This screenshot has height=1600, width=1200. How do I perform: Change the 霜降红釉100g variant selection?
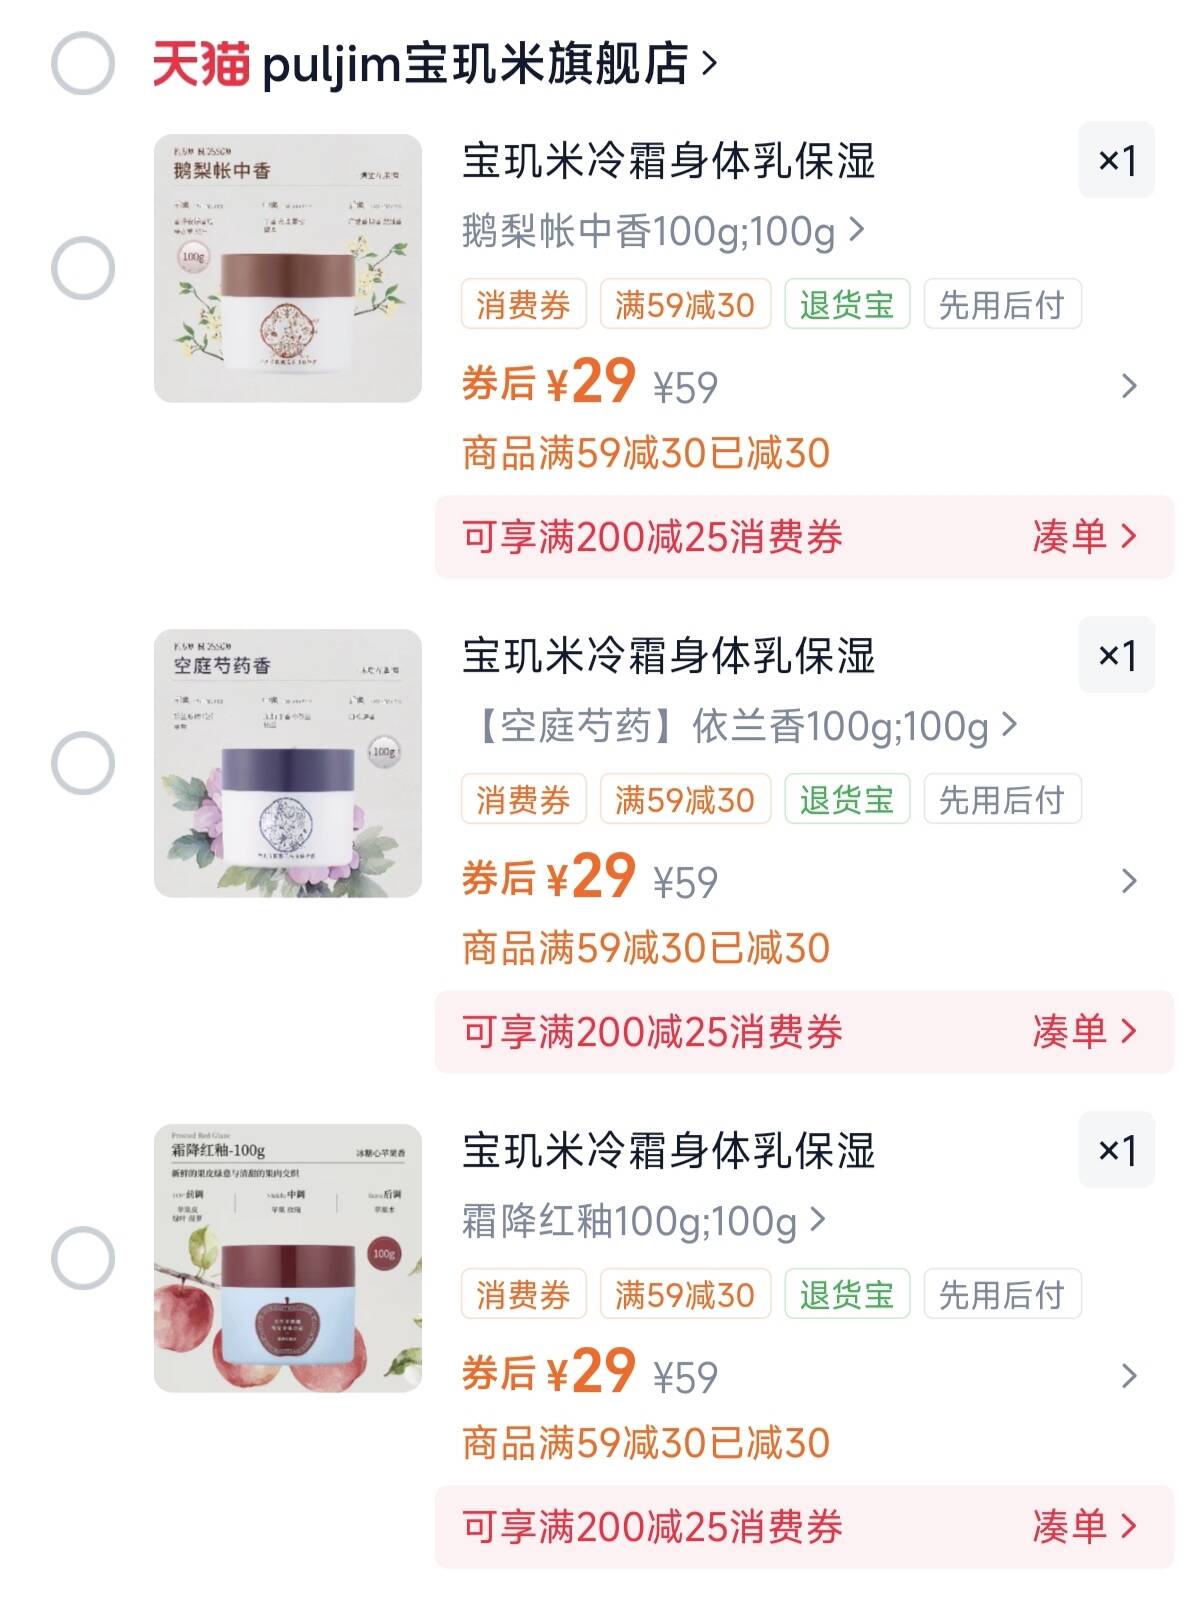point(644,1221)
